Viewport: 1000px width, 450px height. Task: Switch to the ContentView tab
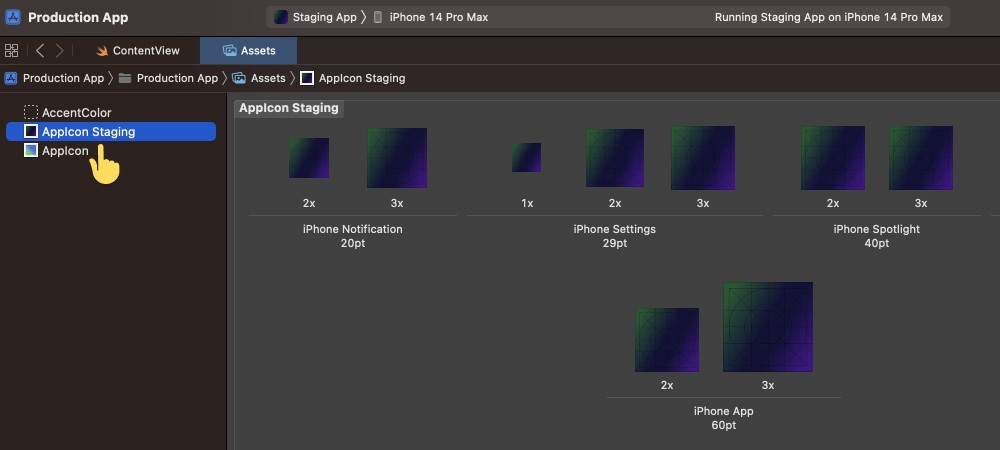point(138,50)
